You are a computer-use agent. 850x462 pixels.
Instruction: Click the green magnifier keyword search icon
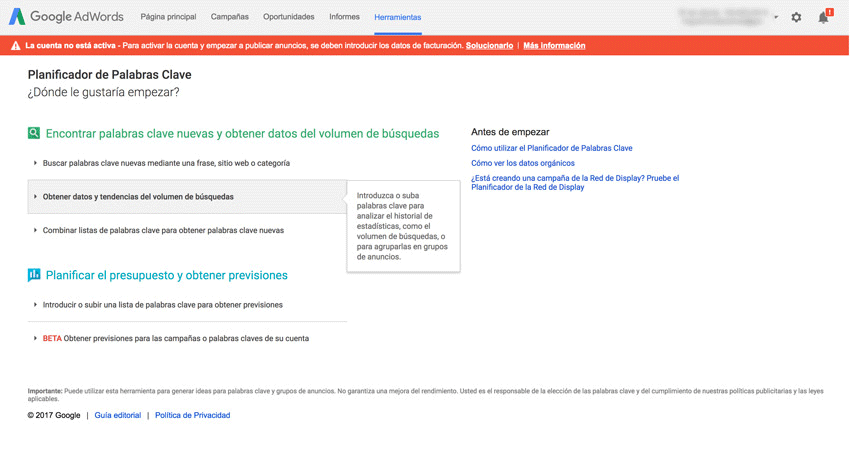[34, 133]
